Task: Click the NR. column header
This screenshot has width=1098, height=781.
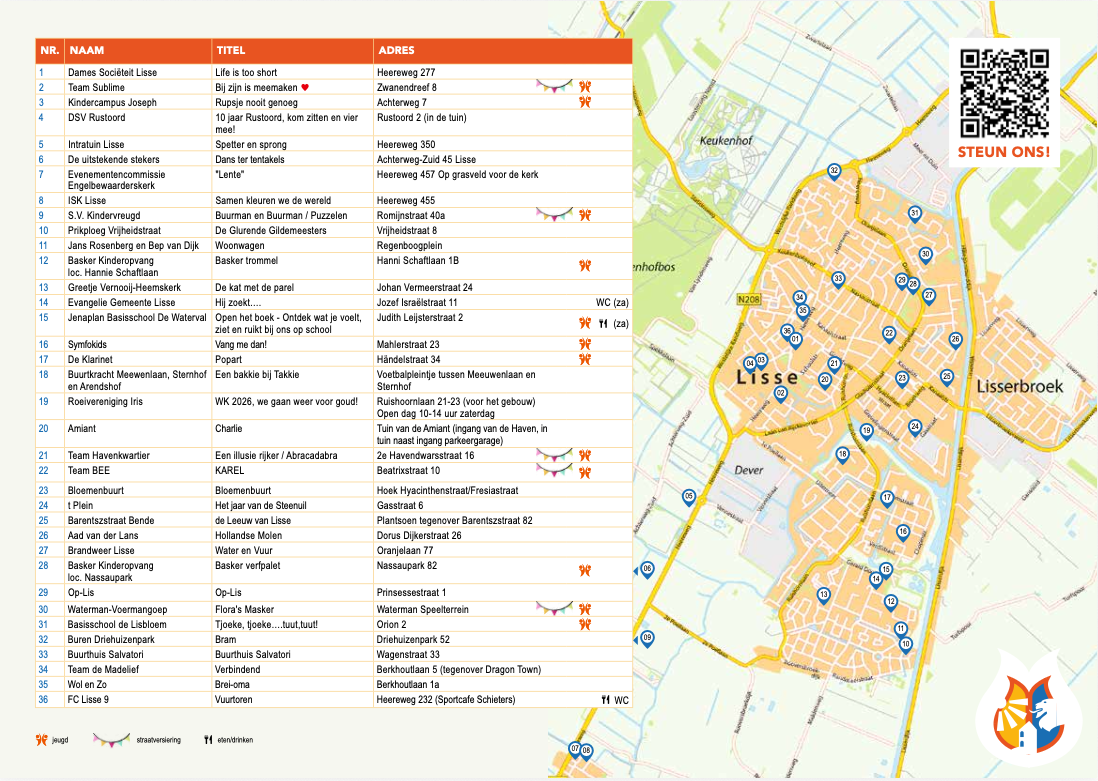Action: 50,50
